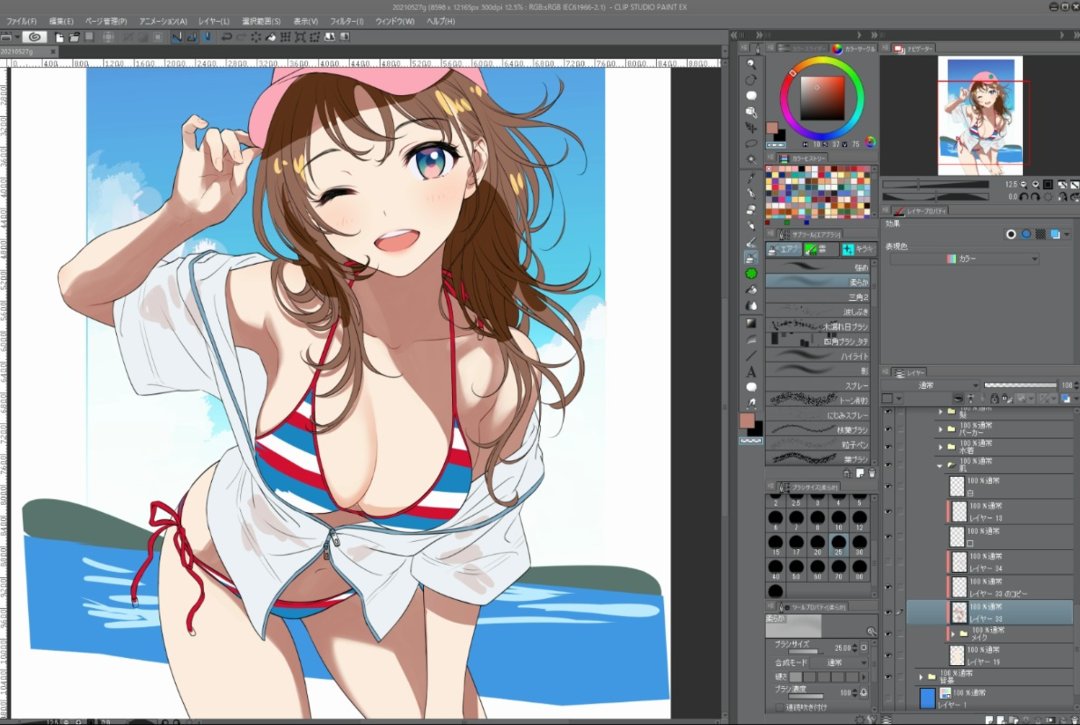Image resolution: width=1080 pixels, height=725 pixels.
Task: Choose the 強め airbrush sub tool
Action: click(818, 266)
